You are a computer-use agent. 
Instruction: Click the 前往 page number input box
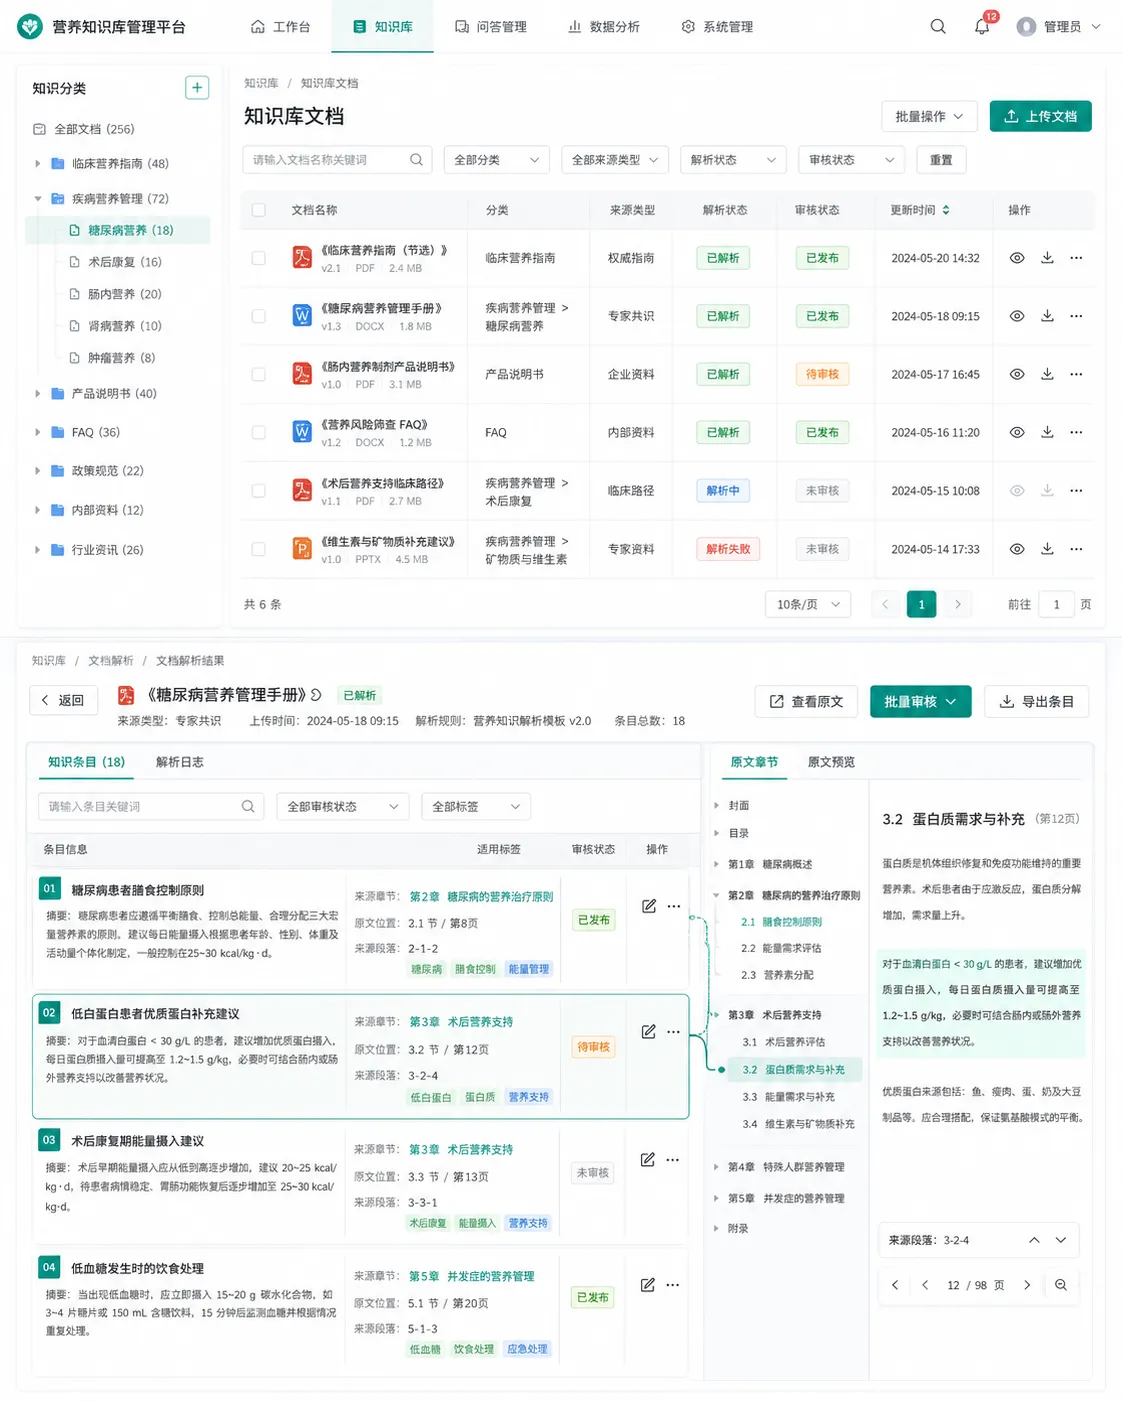tap(1056, 604)
